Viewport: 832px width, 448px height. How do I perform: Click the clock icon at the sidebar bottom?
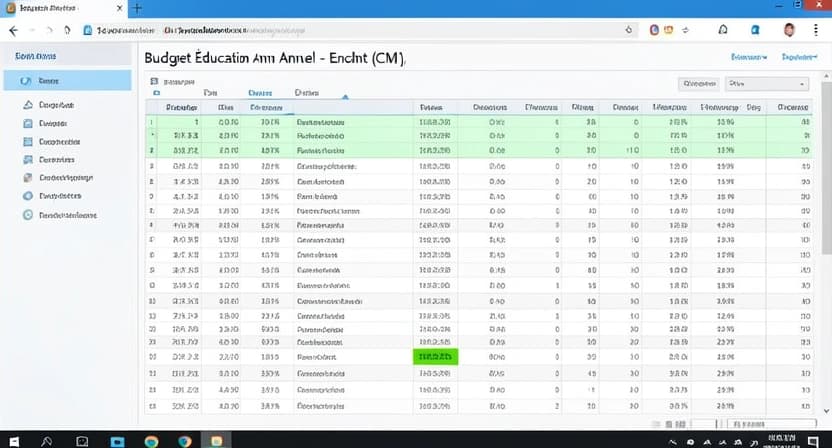coord(28,215)
